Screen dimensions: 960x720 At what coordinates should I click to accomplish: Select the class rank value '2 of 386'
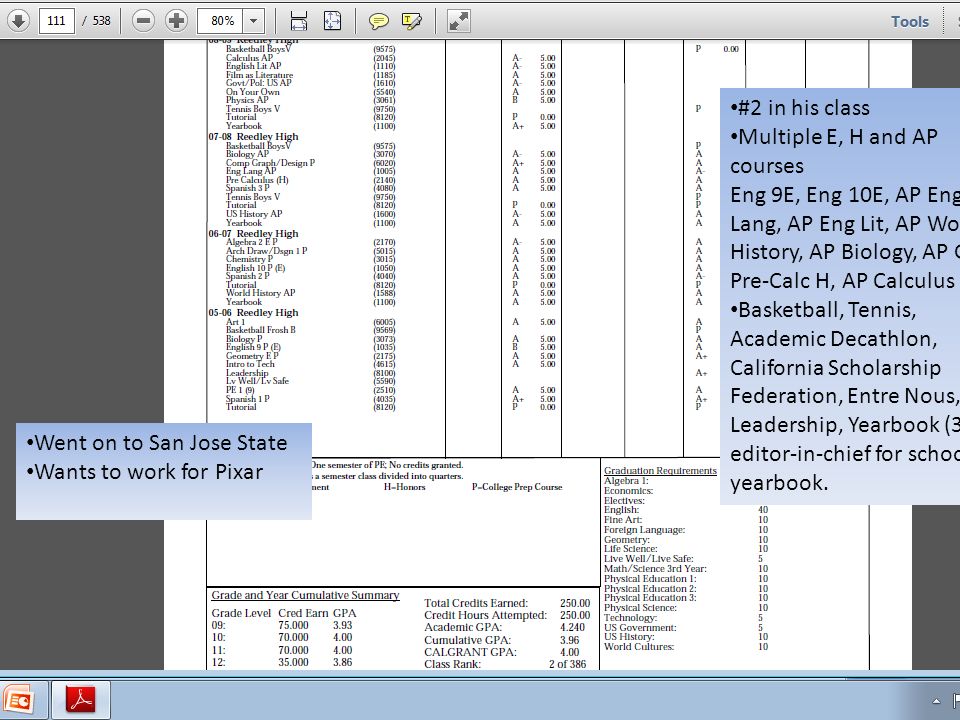click(x=567, y=664)
